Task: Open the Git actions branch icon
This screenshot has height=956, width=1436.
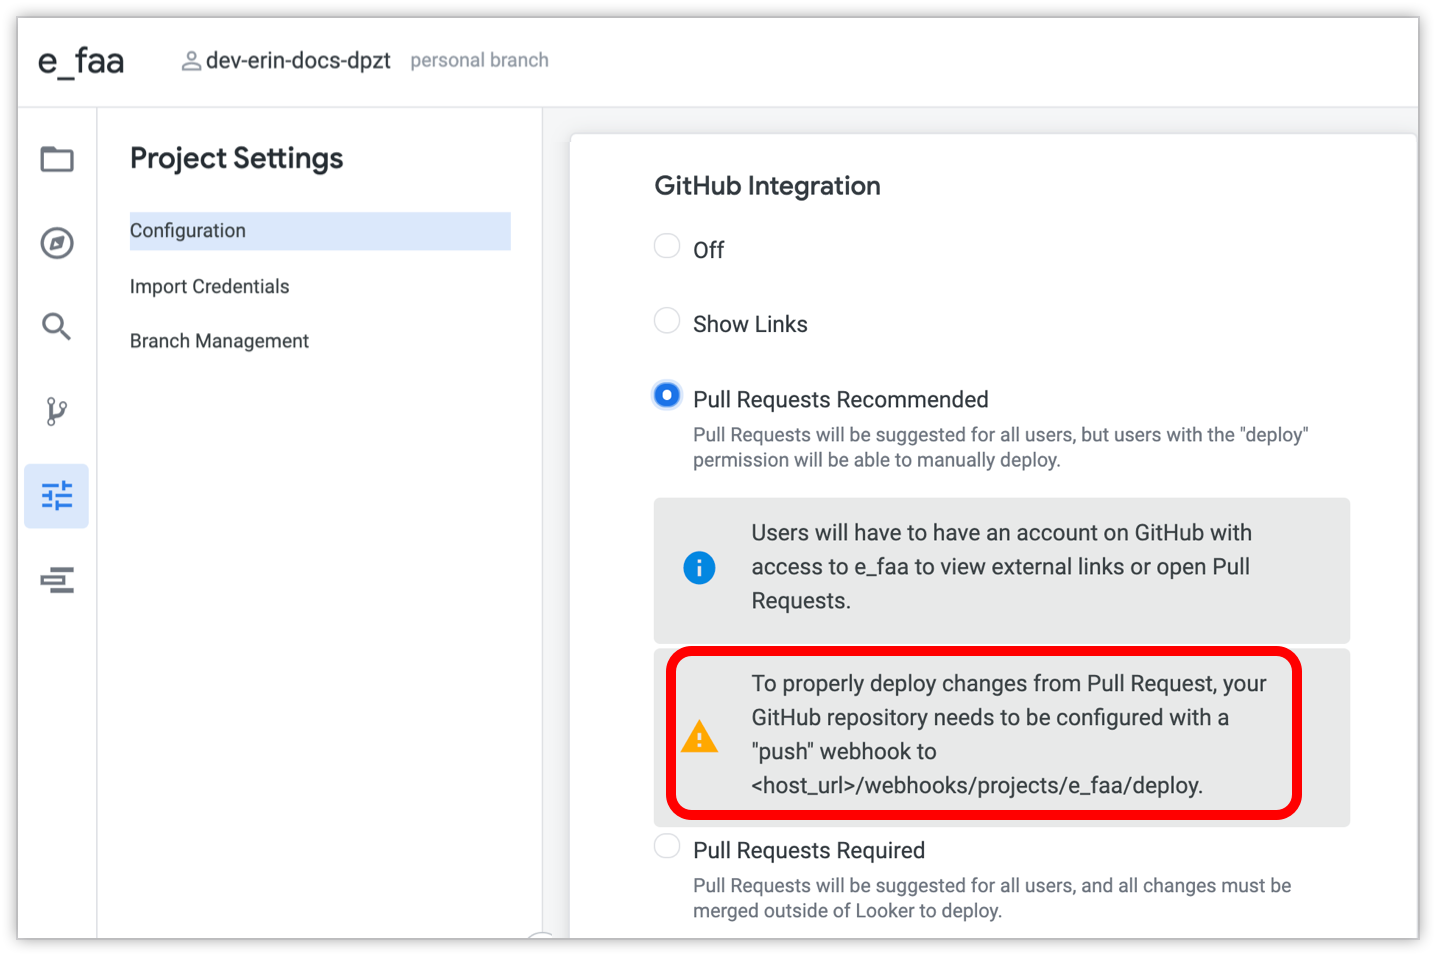Action: 57,411
